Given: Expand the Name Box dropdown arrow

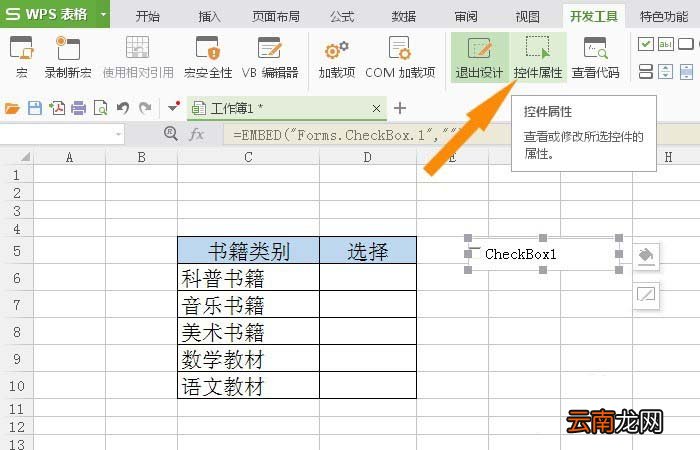Looking at the screenshot, I should pos(118,134).
